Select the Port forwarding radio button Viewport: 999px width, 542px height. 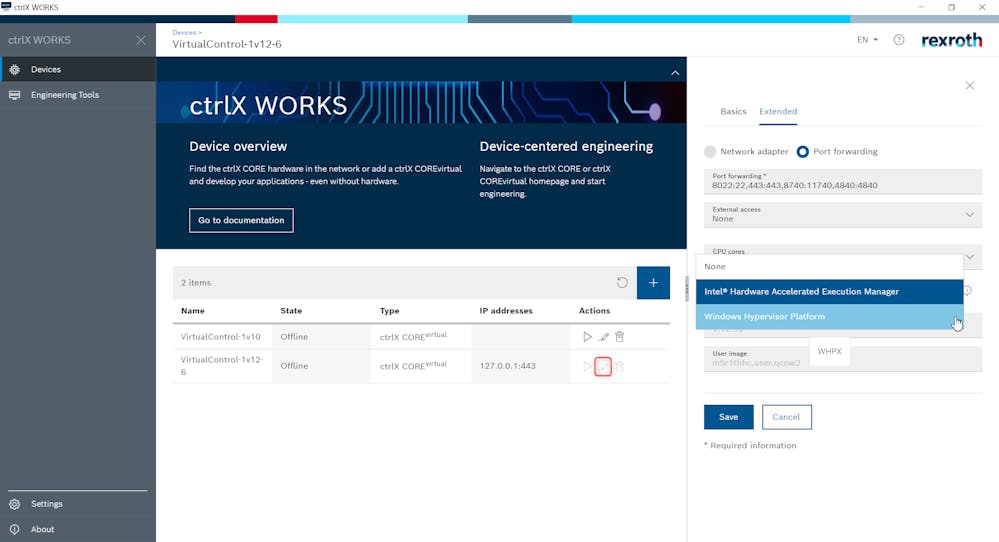803,152
